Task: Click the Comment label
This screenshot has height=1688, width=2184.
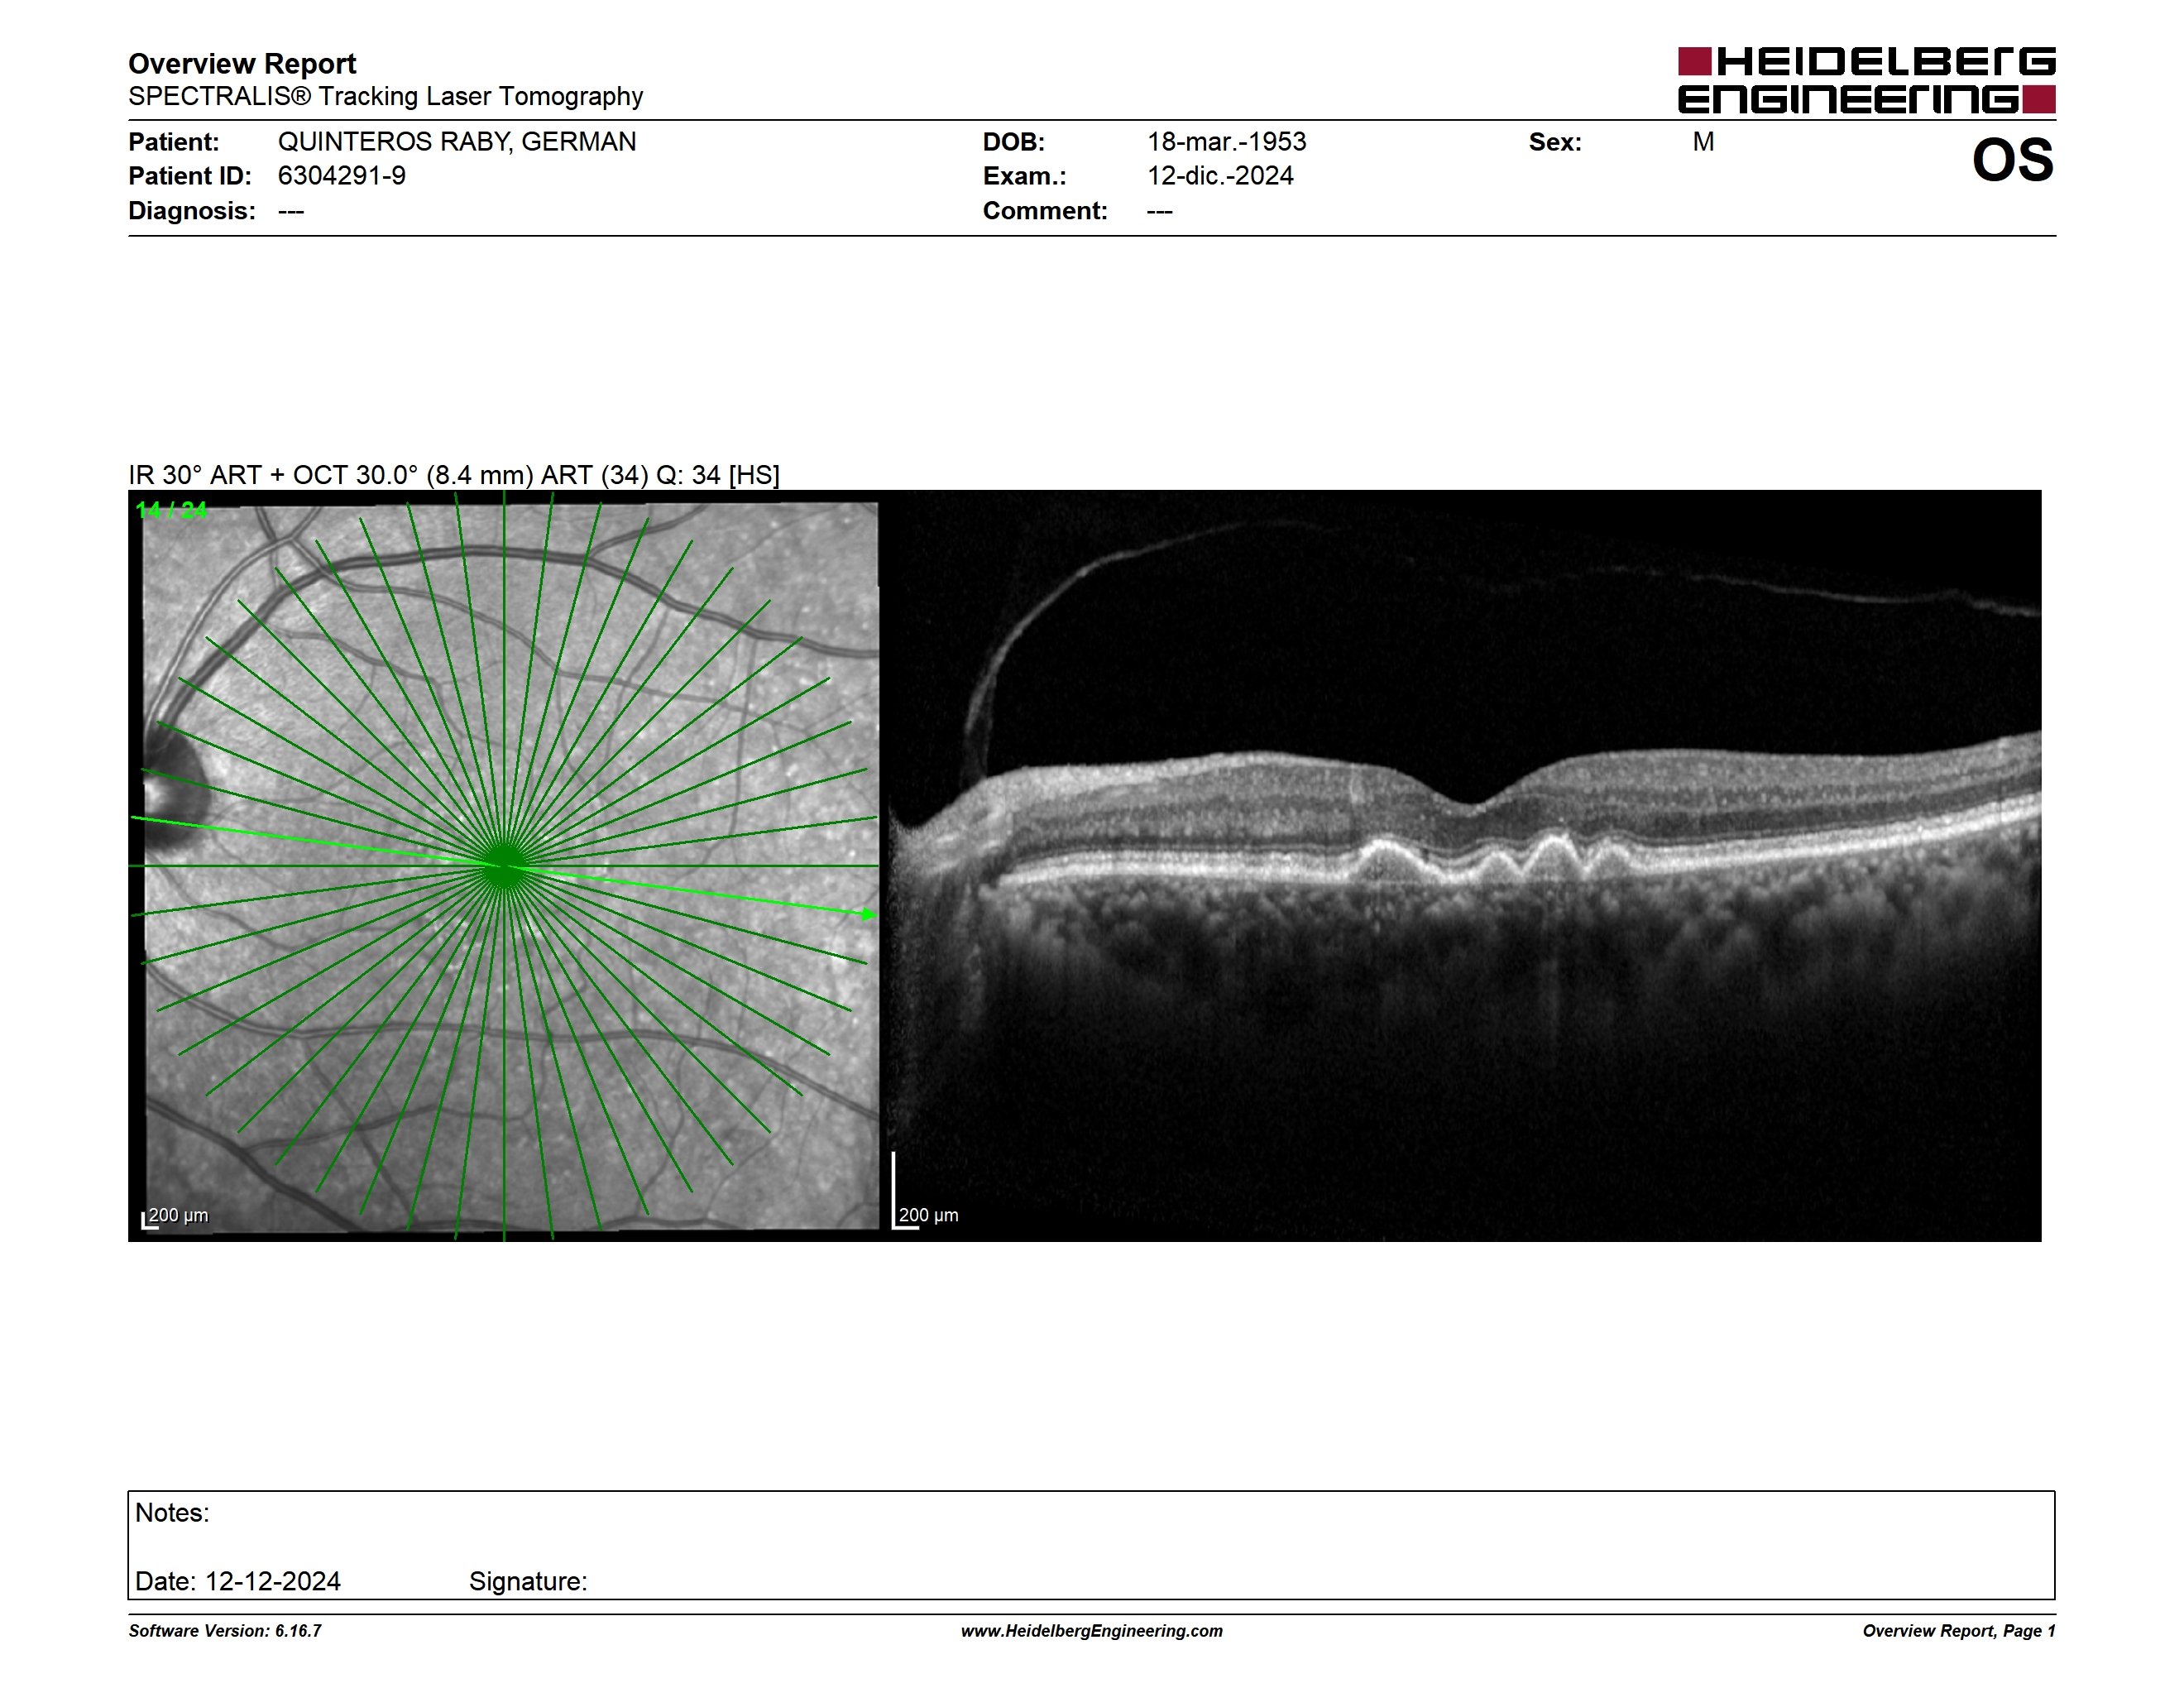Action: pyautogui.click(x=1045, y=211)
